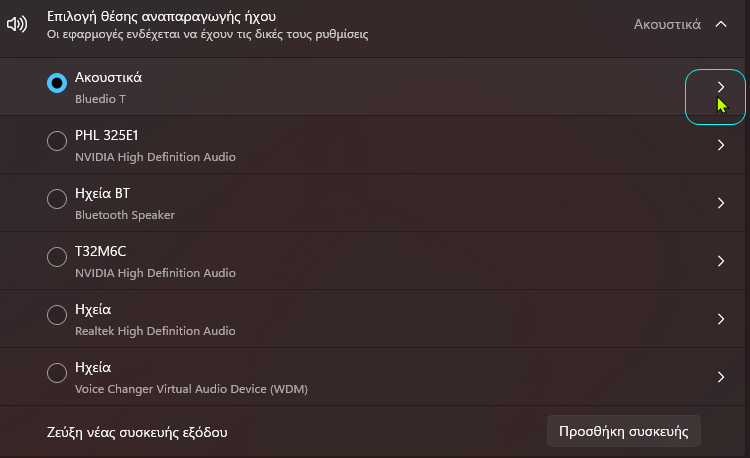Select Ηχεία BT Bluetooth Speaker radio button
Viewport: 750px width, 458px height.
pos(57,199)
